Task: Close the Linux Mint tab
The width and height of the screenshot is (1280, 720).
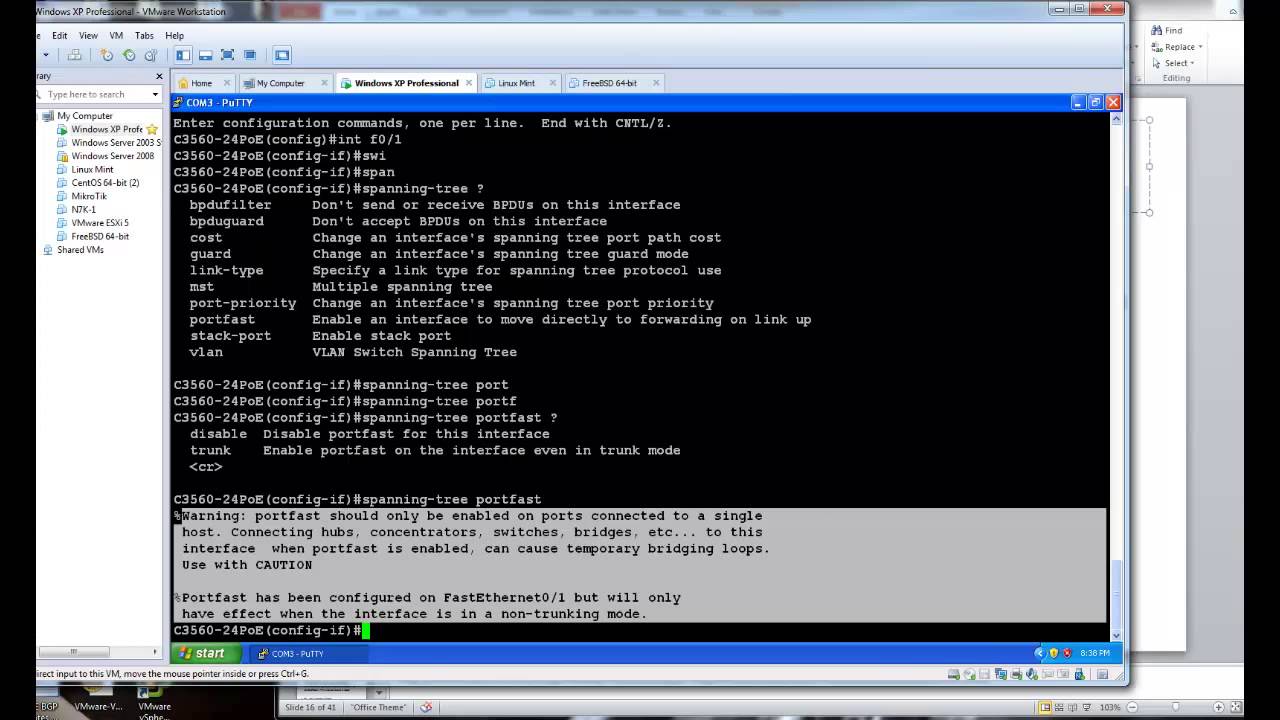Action: click(x=553, y=83)
